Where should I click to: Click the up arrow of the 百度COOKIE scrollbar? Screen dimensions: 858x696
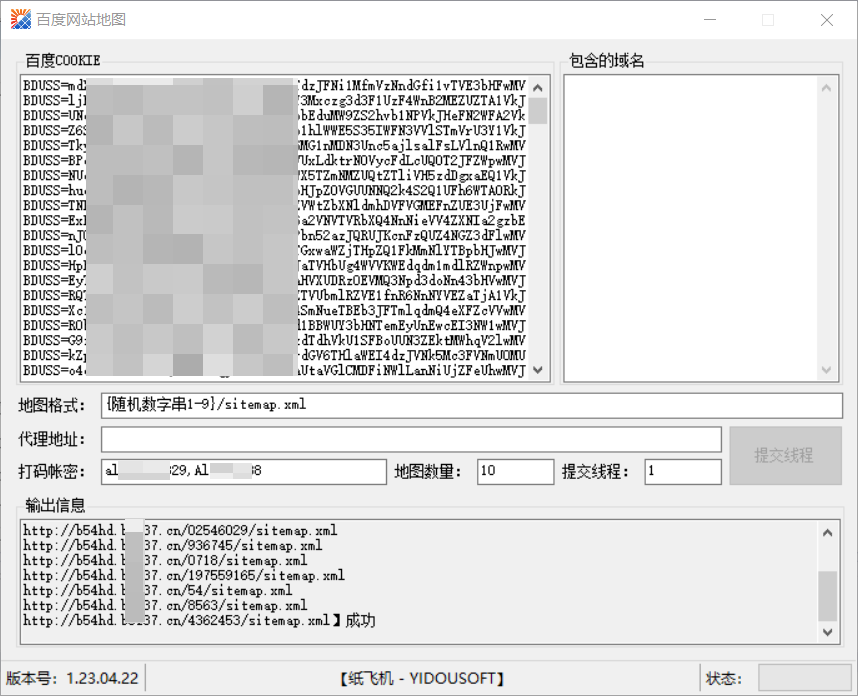[538, 88]
